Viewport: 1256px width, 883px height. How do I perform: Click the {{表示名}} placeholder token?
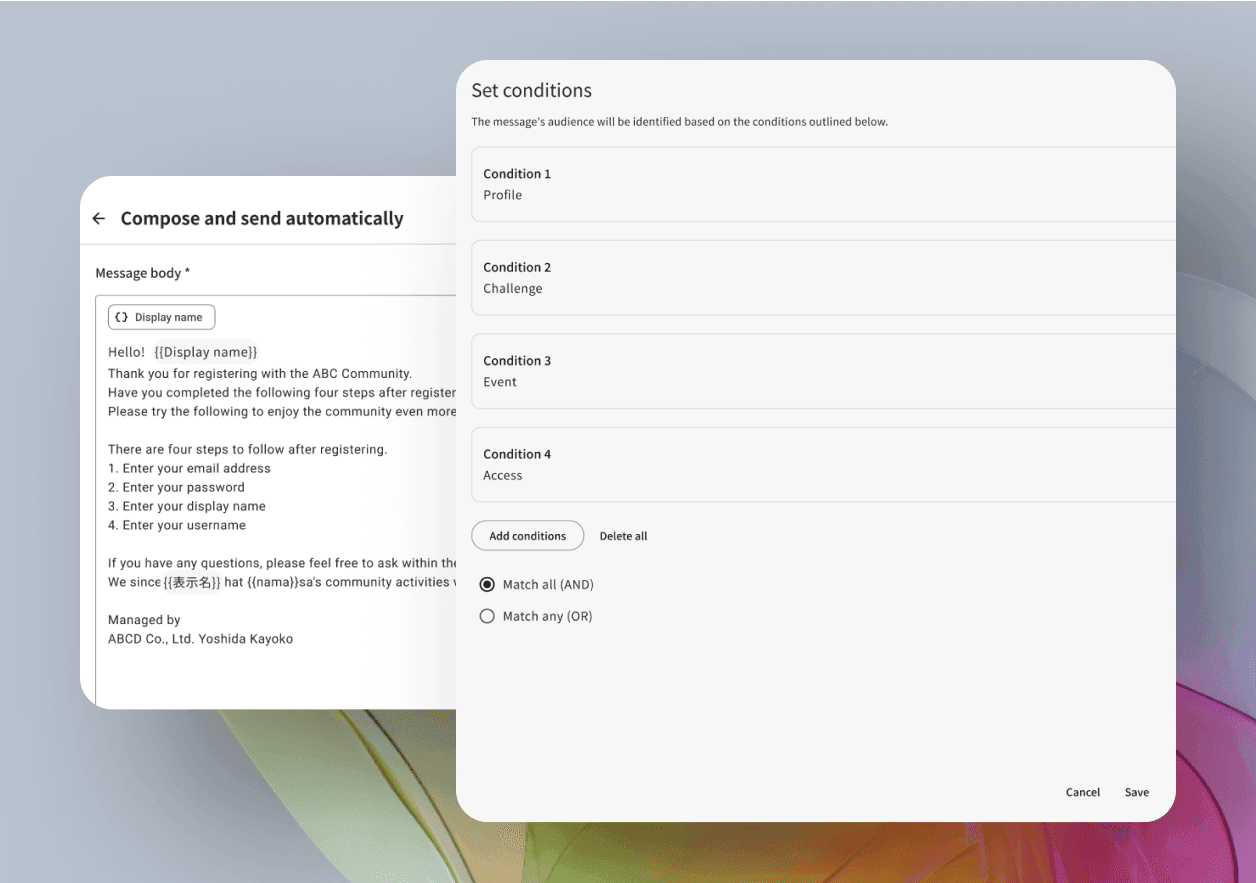click(x=192, y=582)
